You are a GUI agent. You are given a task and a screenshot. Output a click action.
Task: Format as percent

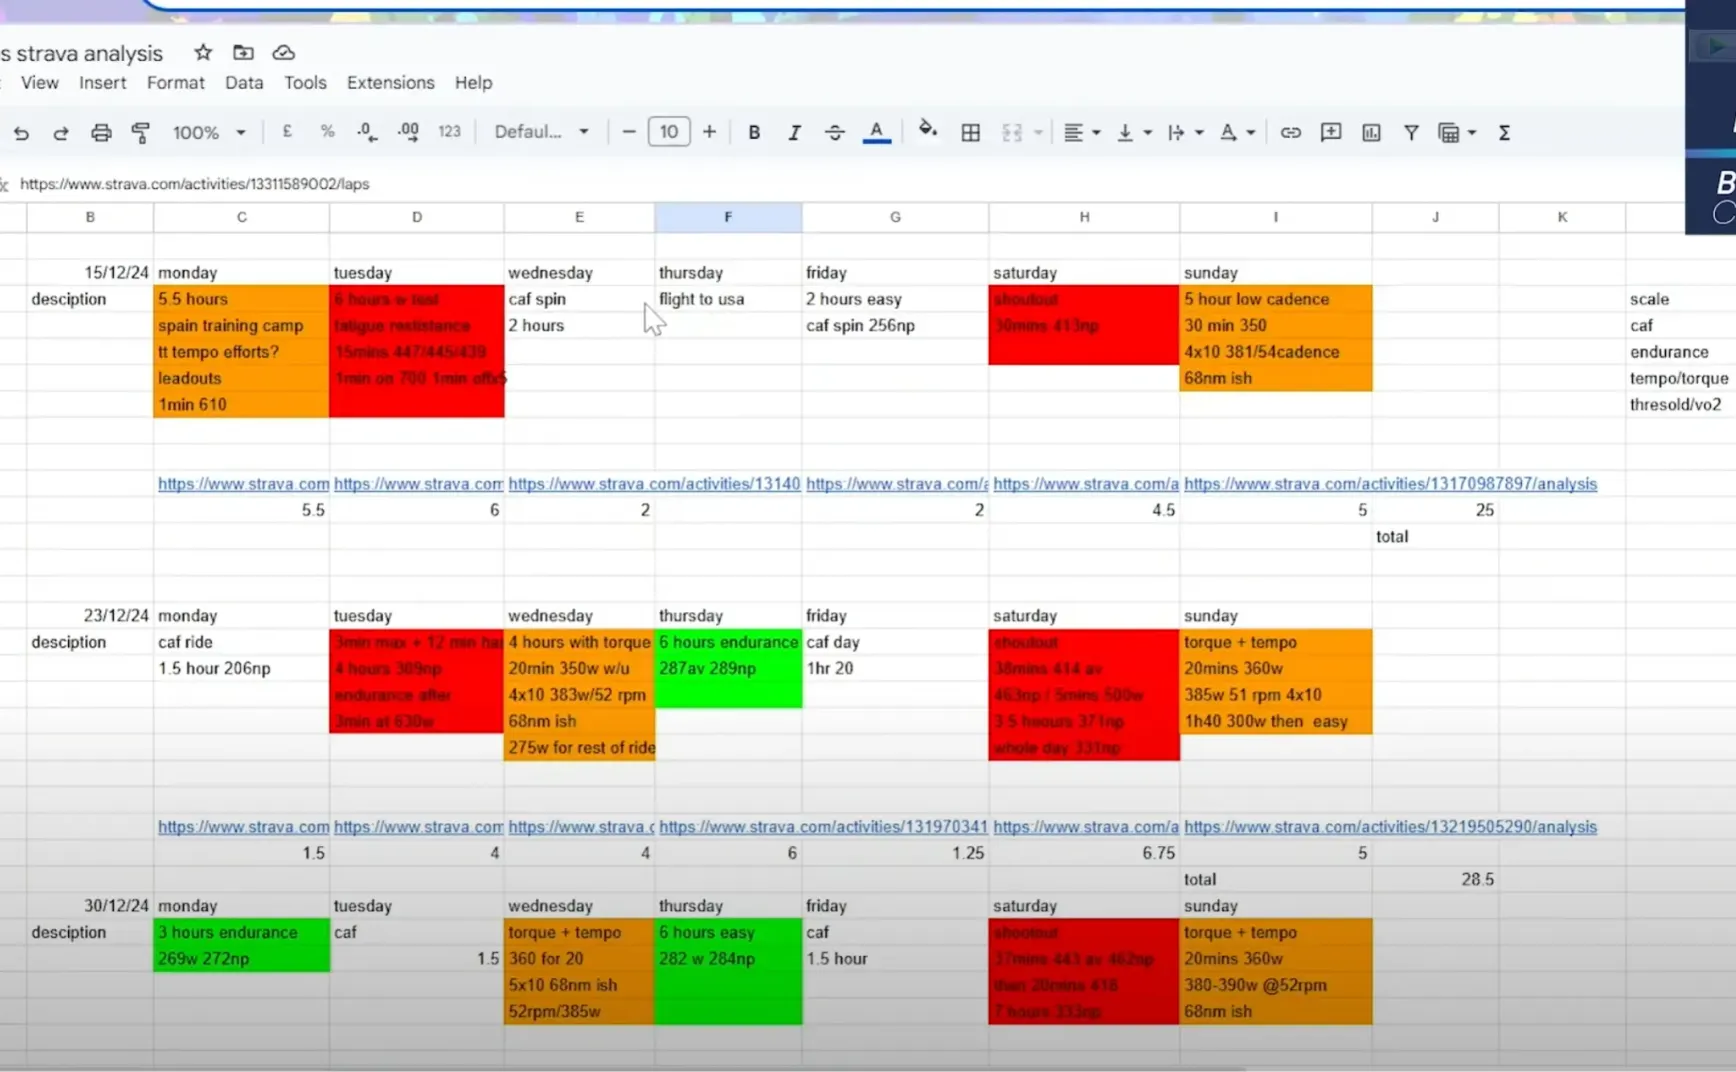point(327,131)
